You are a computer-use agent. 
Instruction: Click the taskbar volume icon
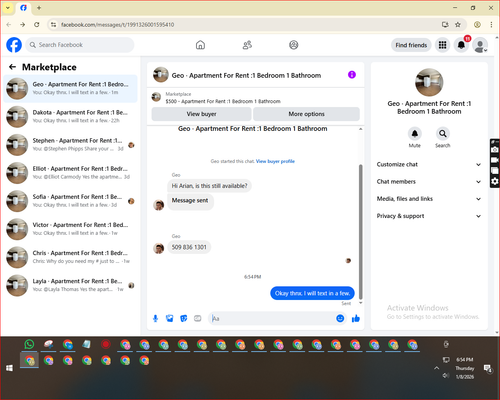[x=446, y=376]
